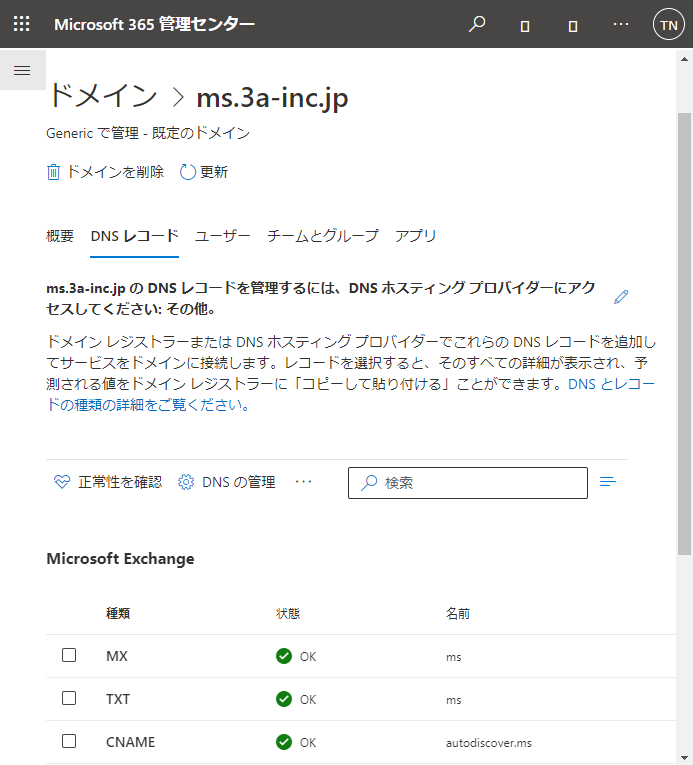Viewport: 693px width, 765px height.
Task: Open the toolbar more actions ellipsis
Action: (303, 482)
